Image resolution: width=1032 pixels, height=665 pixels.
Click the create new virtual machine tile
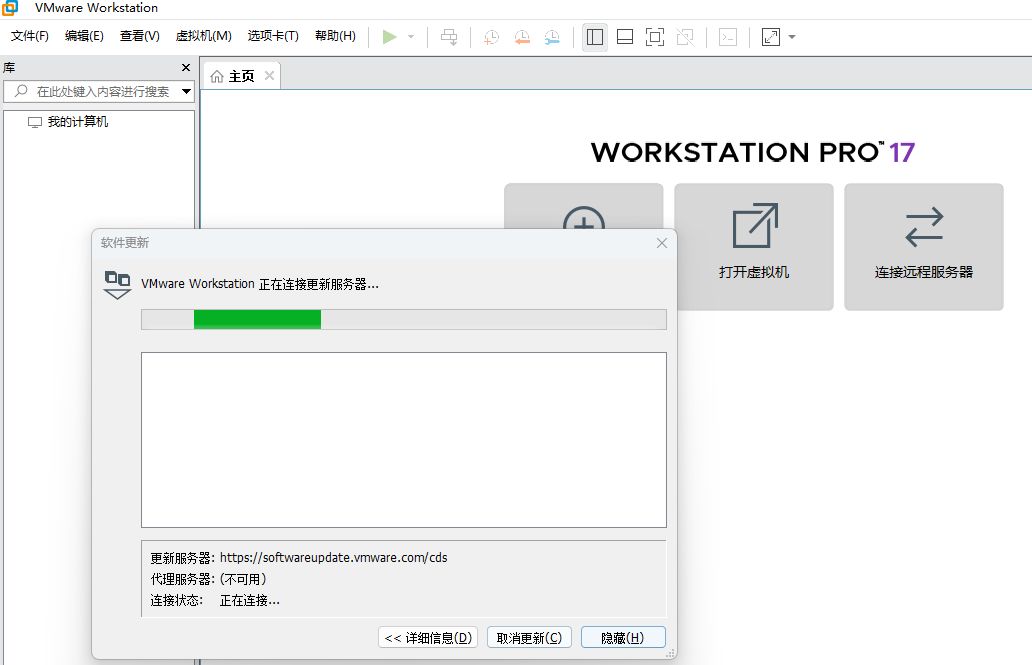click(x=584, y=206)
